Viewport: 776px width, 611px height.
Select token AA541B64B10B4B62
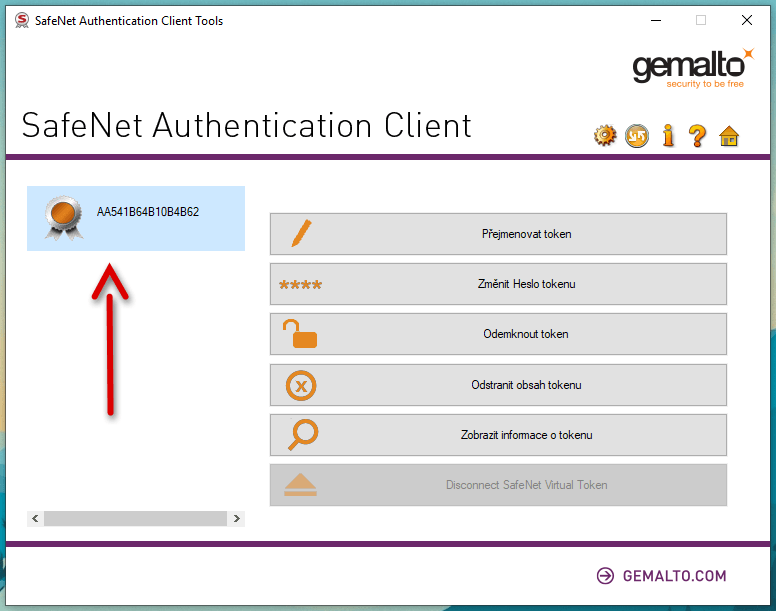coord(136,218)
